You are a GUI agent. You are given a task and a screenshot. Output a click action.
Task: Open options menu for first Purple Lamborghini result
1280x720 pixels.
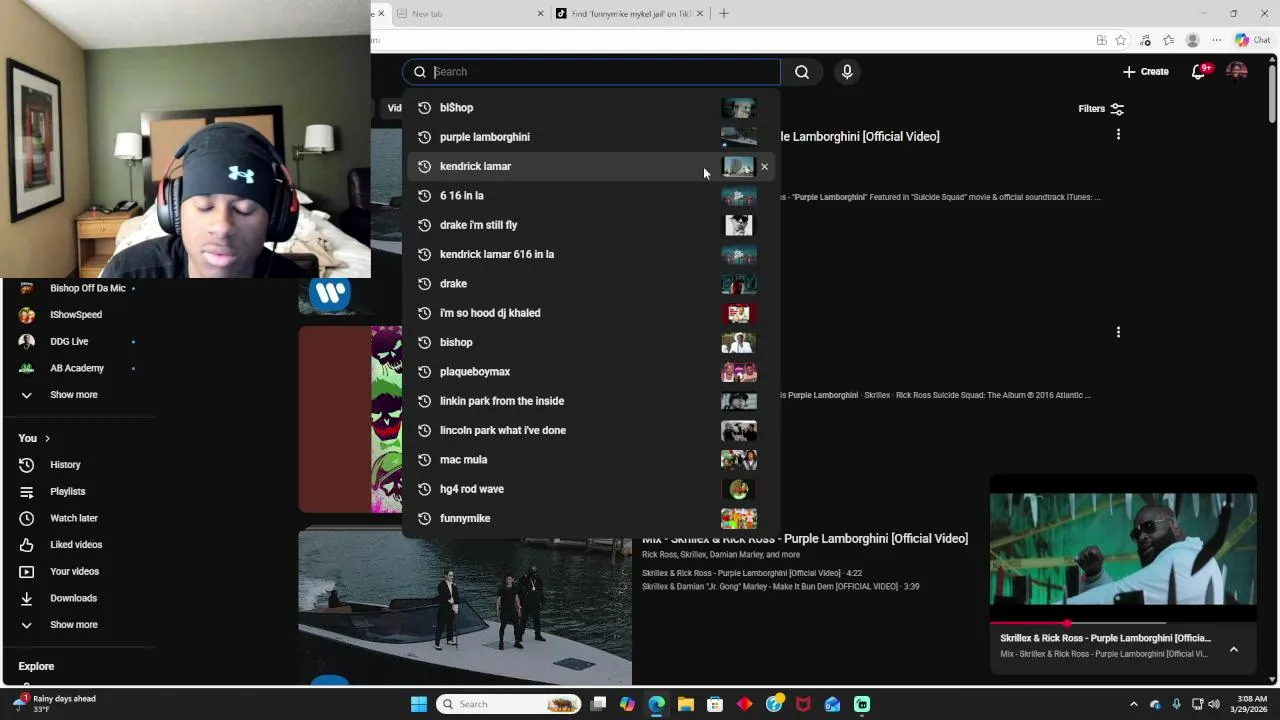click(1118, 134)
